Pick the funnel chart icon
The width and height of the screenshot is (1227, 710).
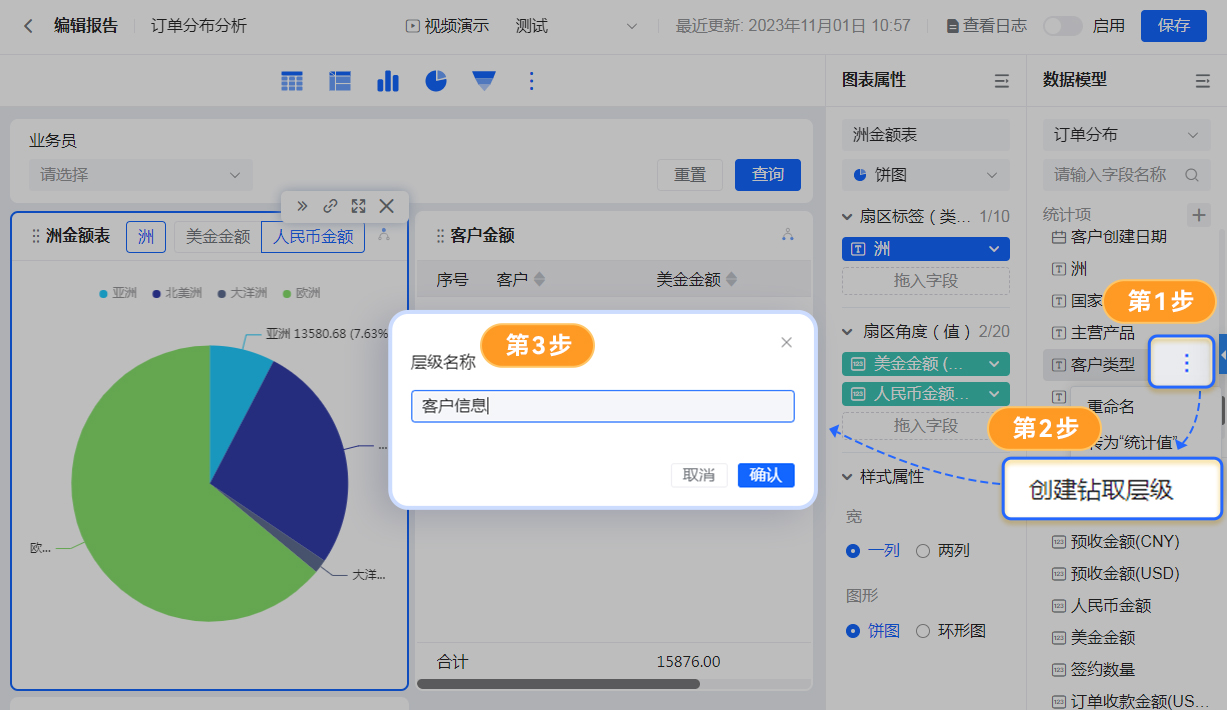484,81
